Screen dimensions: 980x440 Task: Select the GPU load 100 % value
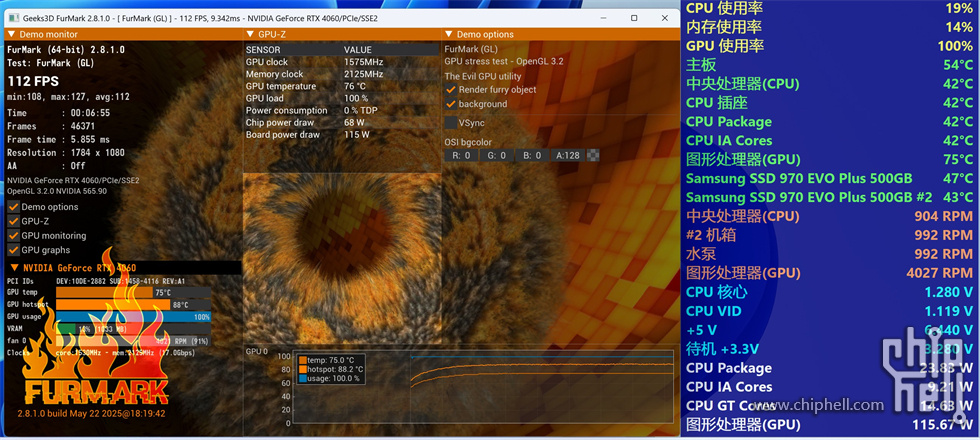click(x=356, y=98)
